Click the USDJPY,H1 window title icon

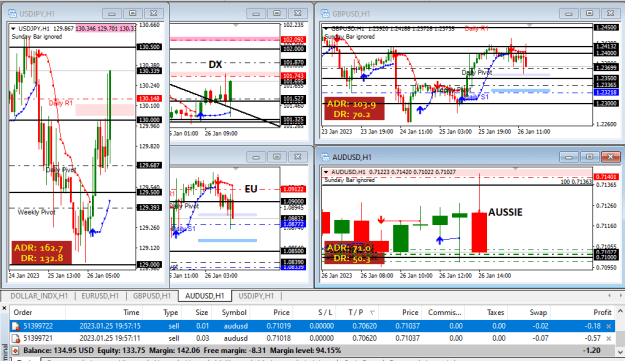tap(13, 14)
